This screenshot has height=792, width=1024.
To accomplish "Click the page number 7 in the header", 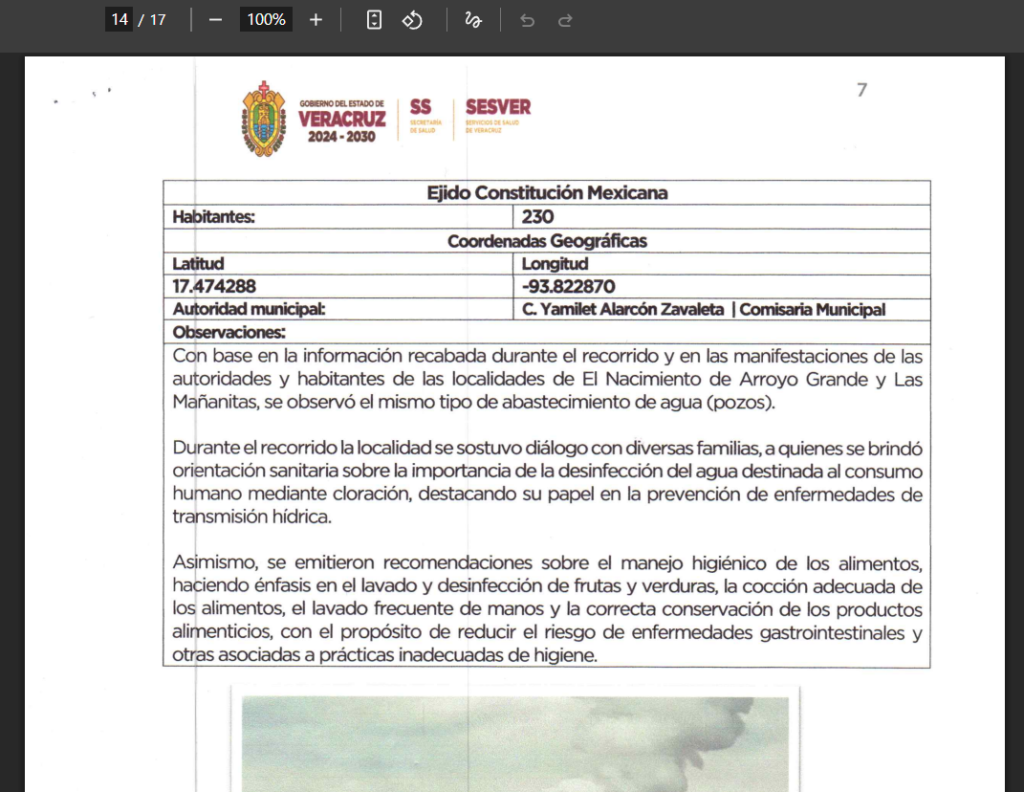I will point(862,89).
